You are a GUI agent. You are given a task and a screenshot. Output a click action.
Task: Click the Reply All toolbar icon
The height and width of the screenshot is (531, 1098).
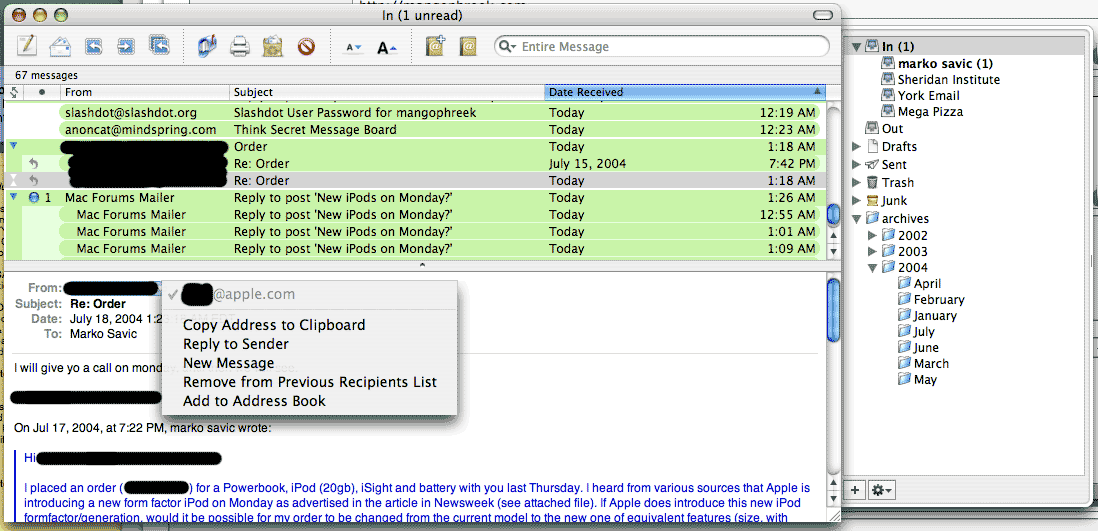pos(159,46)
